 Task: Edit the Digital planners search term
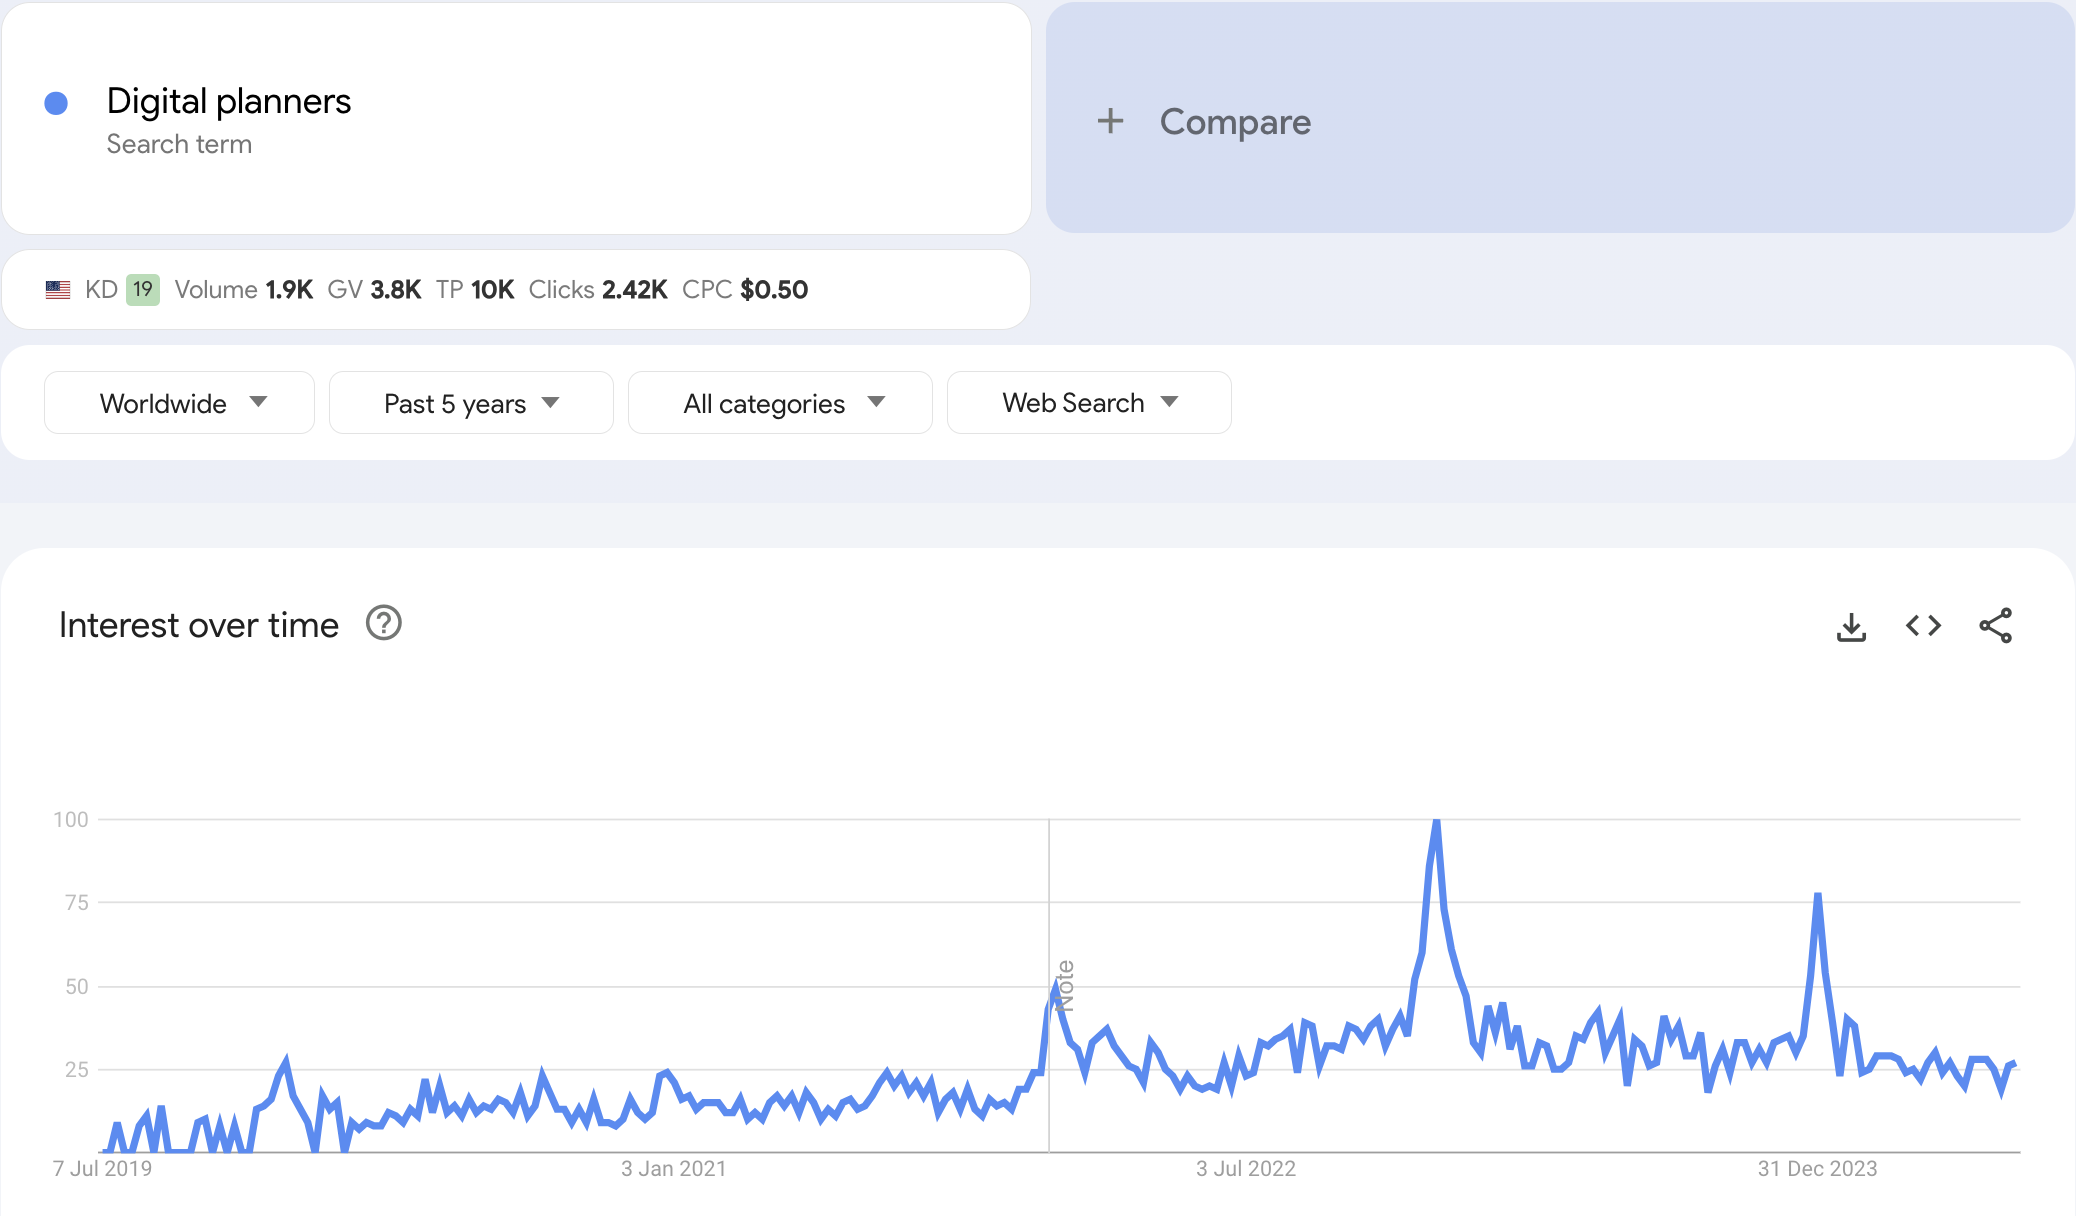tap(229, 102)
